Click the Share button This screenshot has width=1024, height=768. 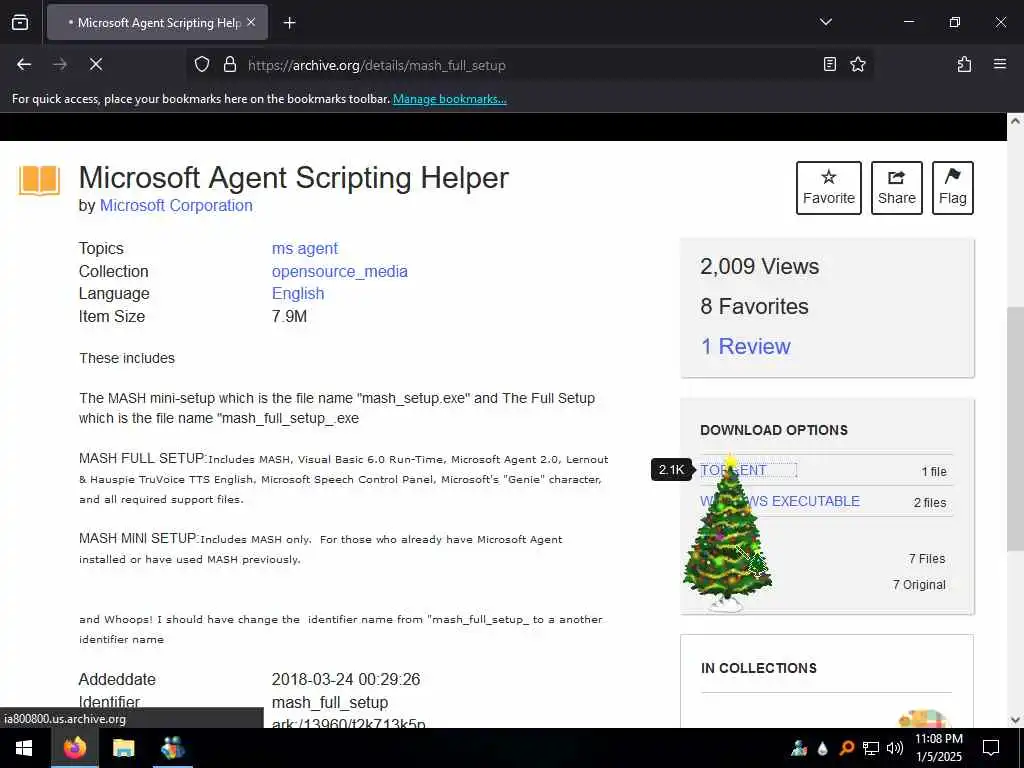tap(896, 188)
